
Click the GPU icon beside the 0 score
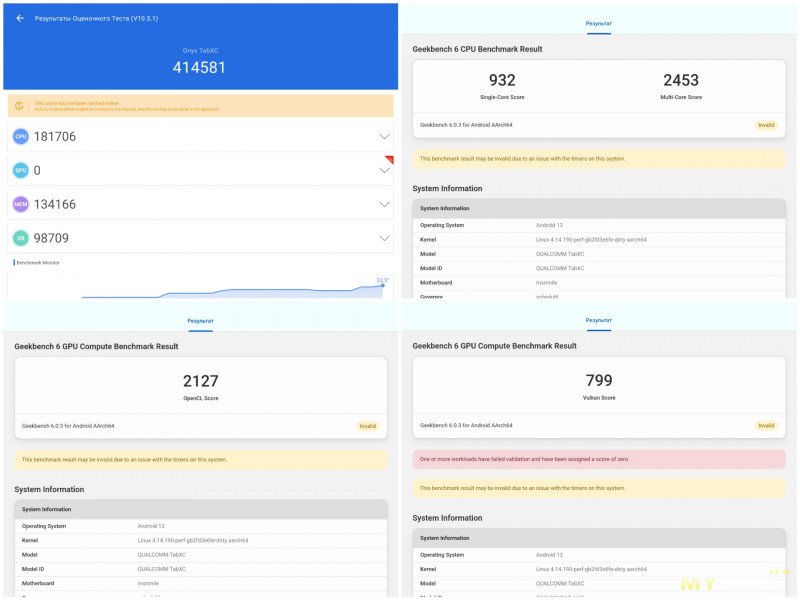20,170
